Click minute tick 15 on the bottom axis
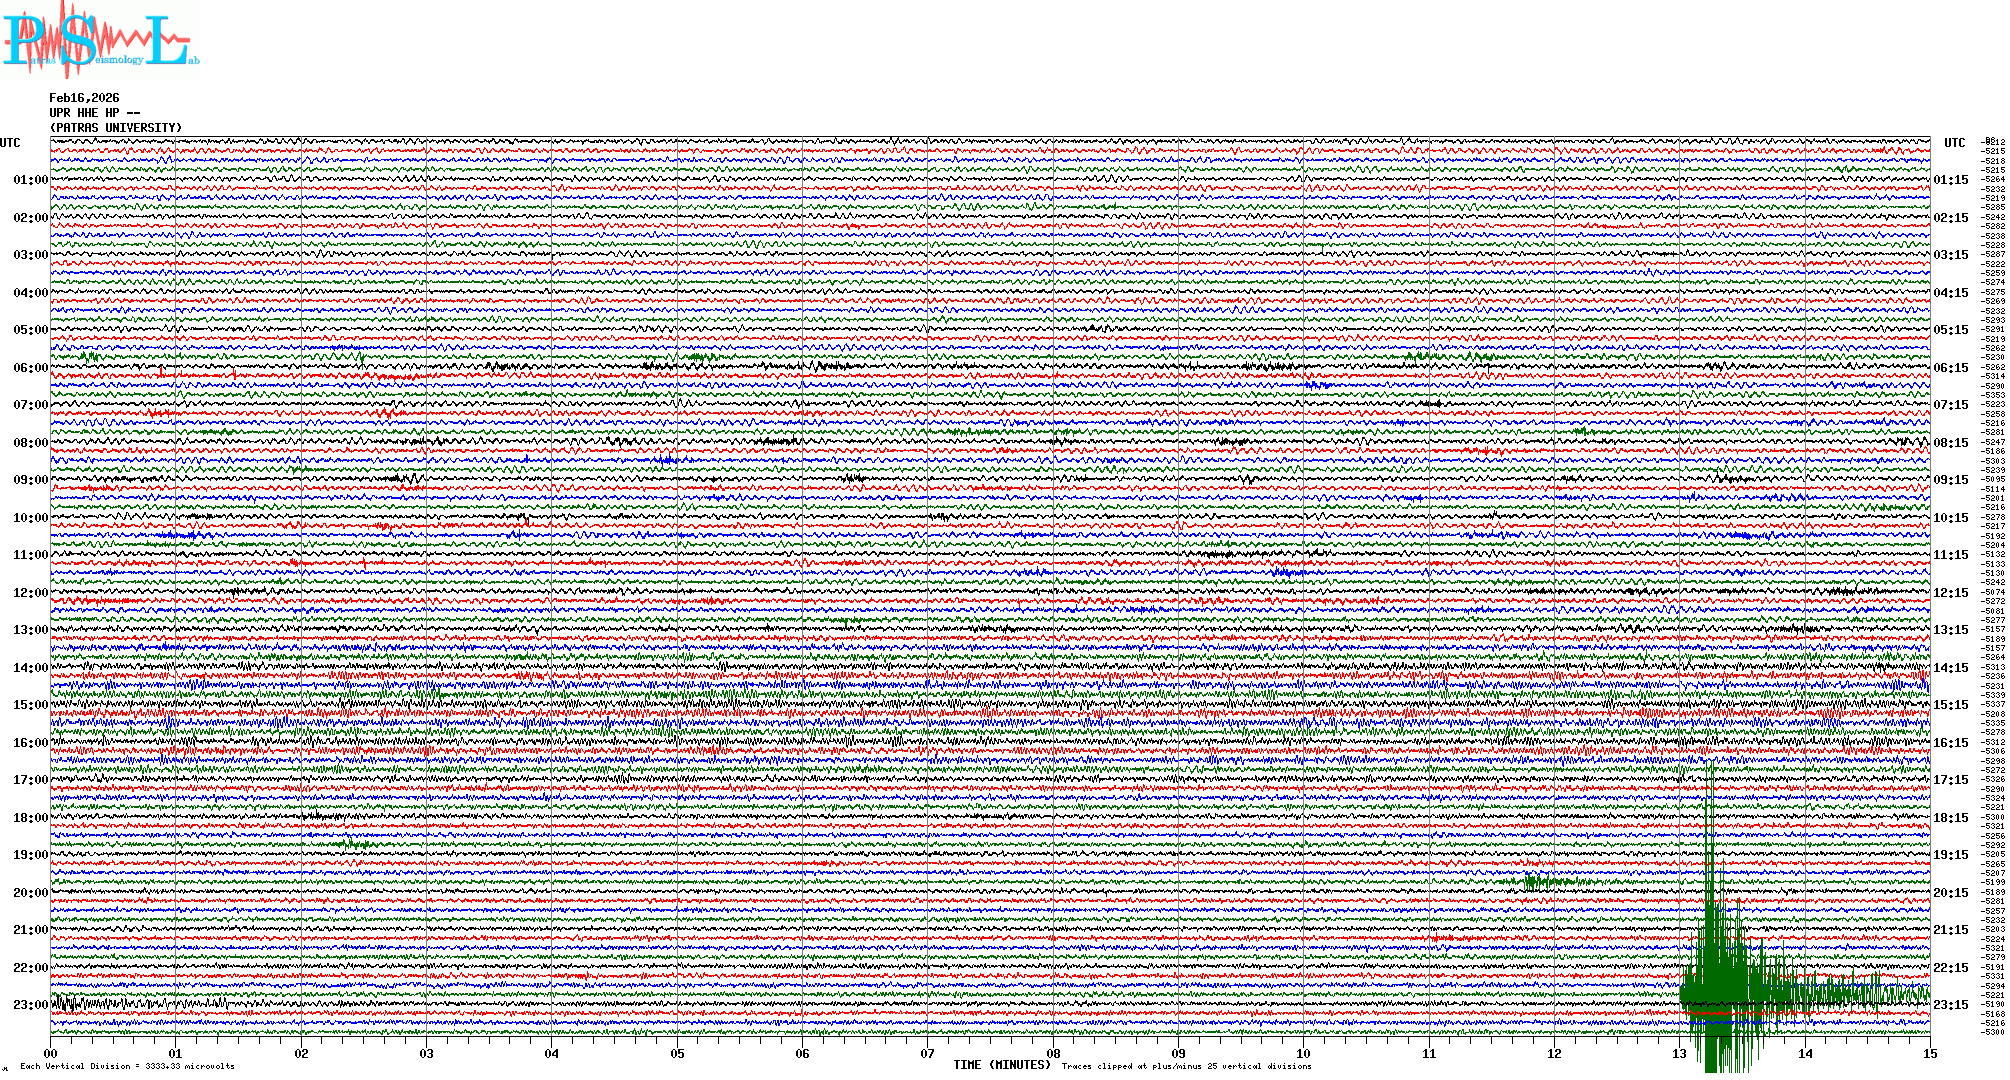The height and width of the screenshot is (1080, 2010). click(1929, 1053)
